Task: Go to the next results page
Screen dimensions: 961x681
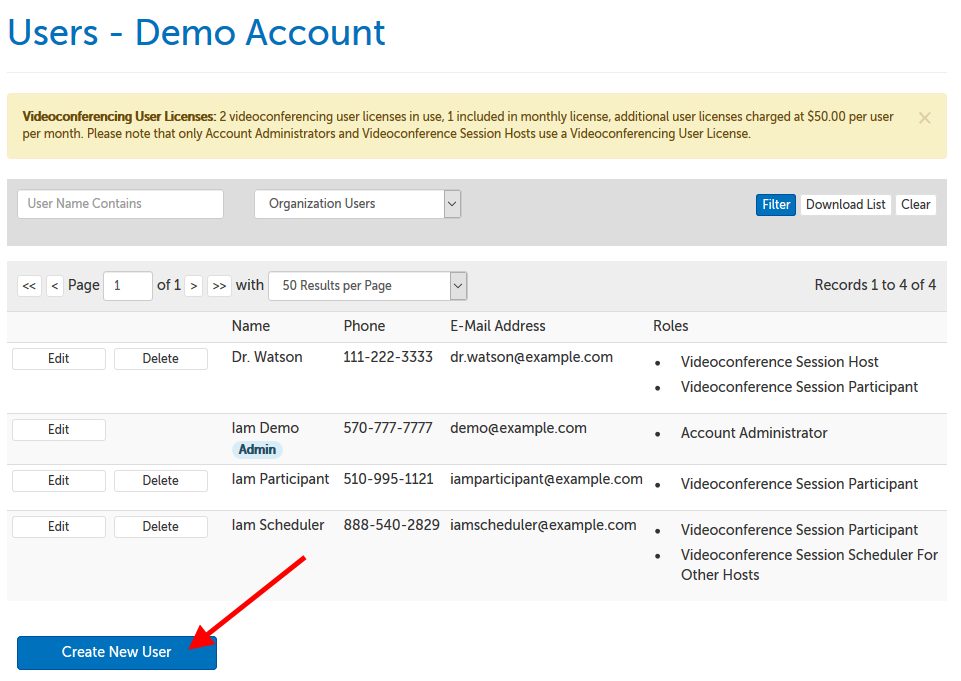Action: pos(194,286)
